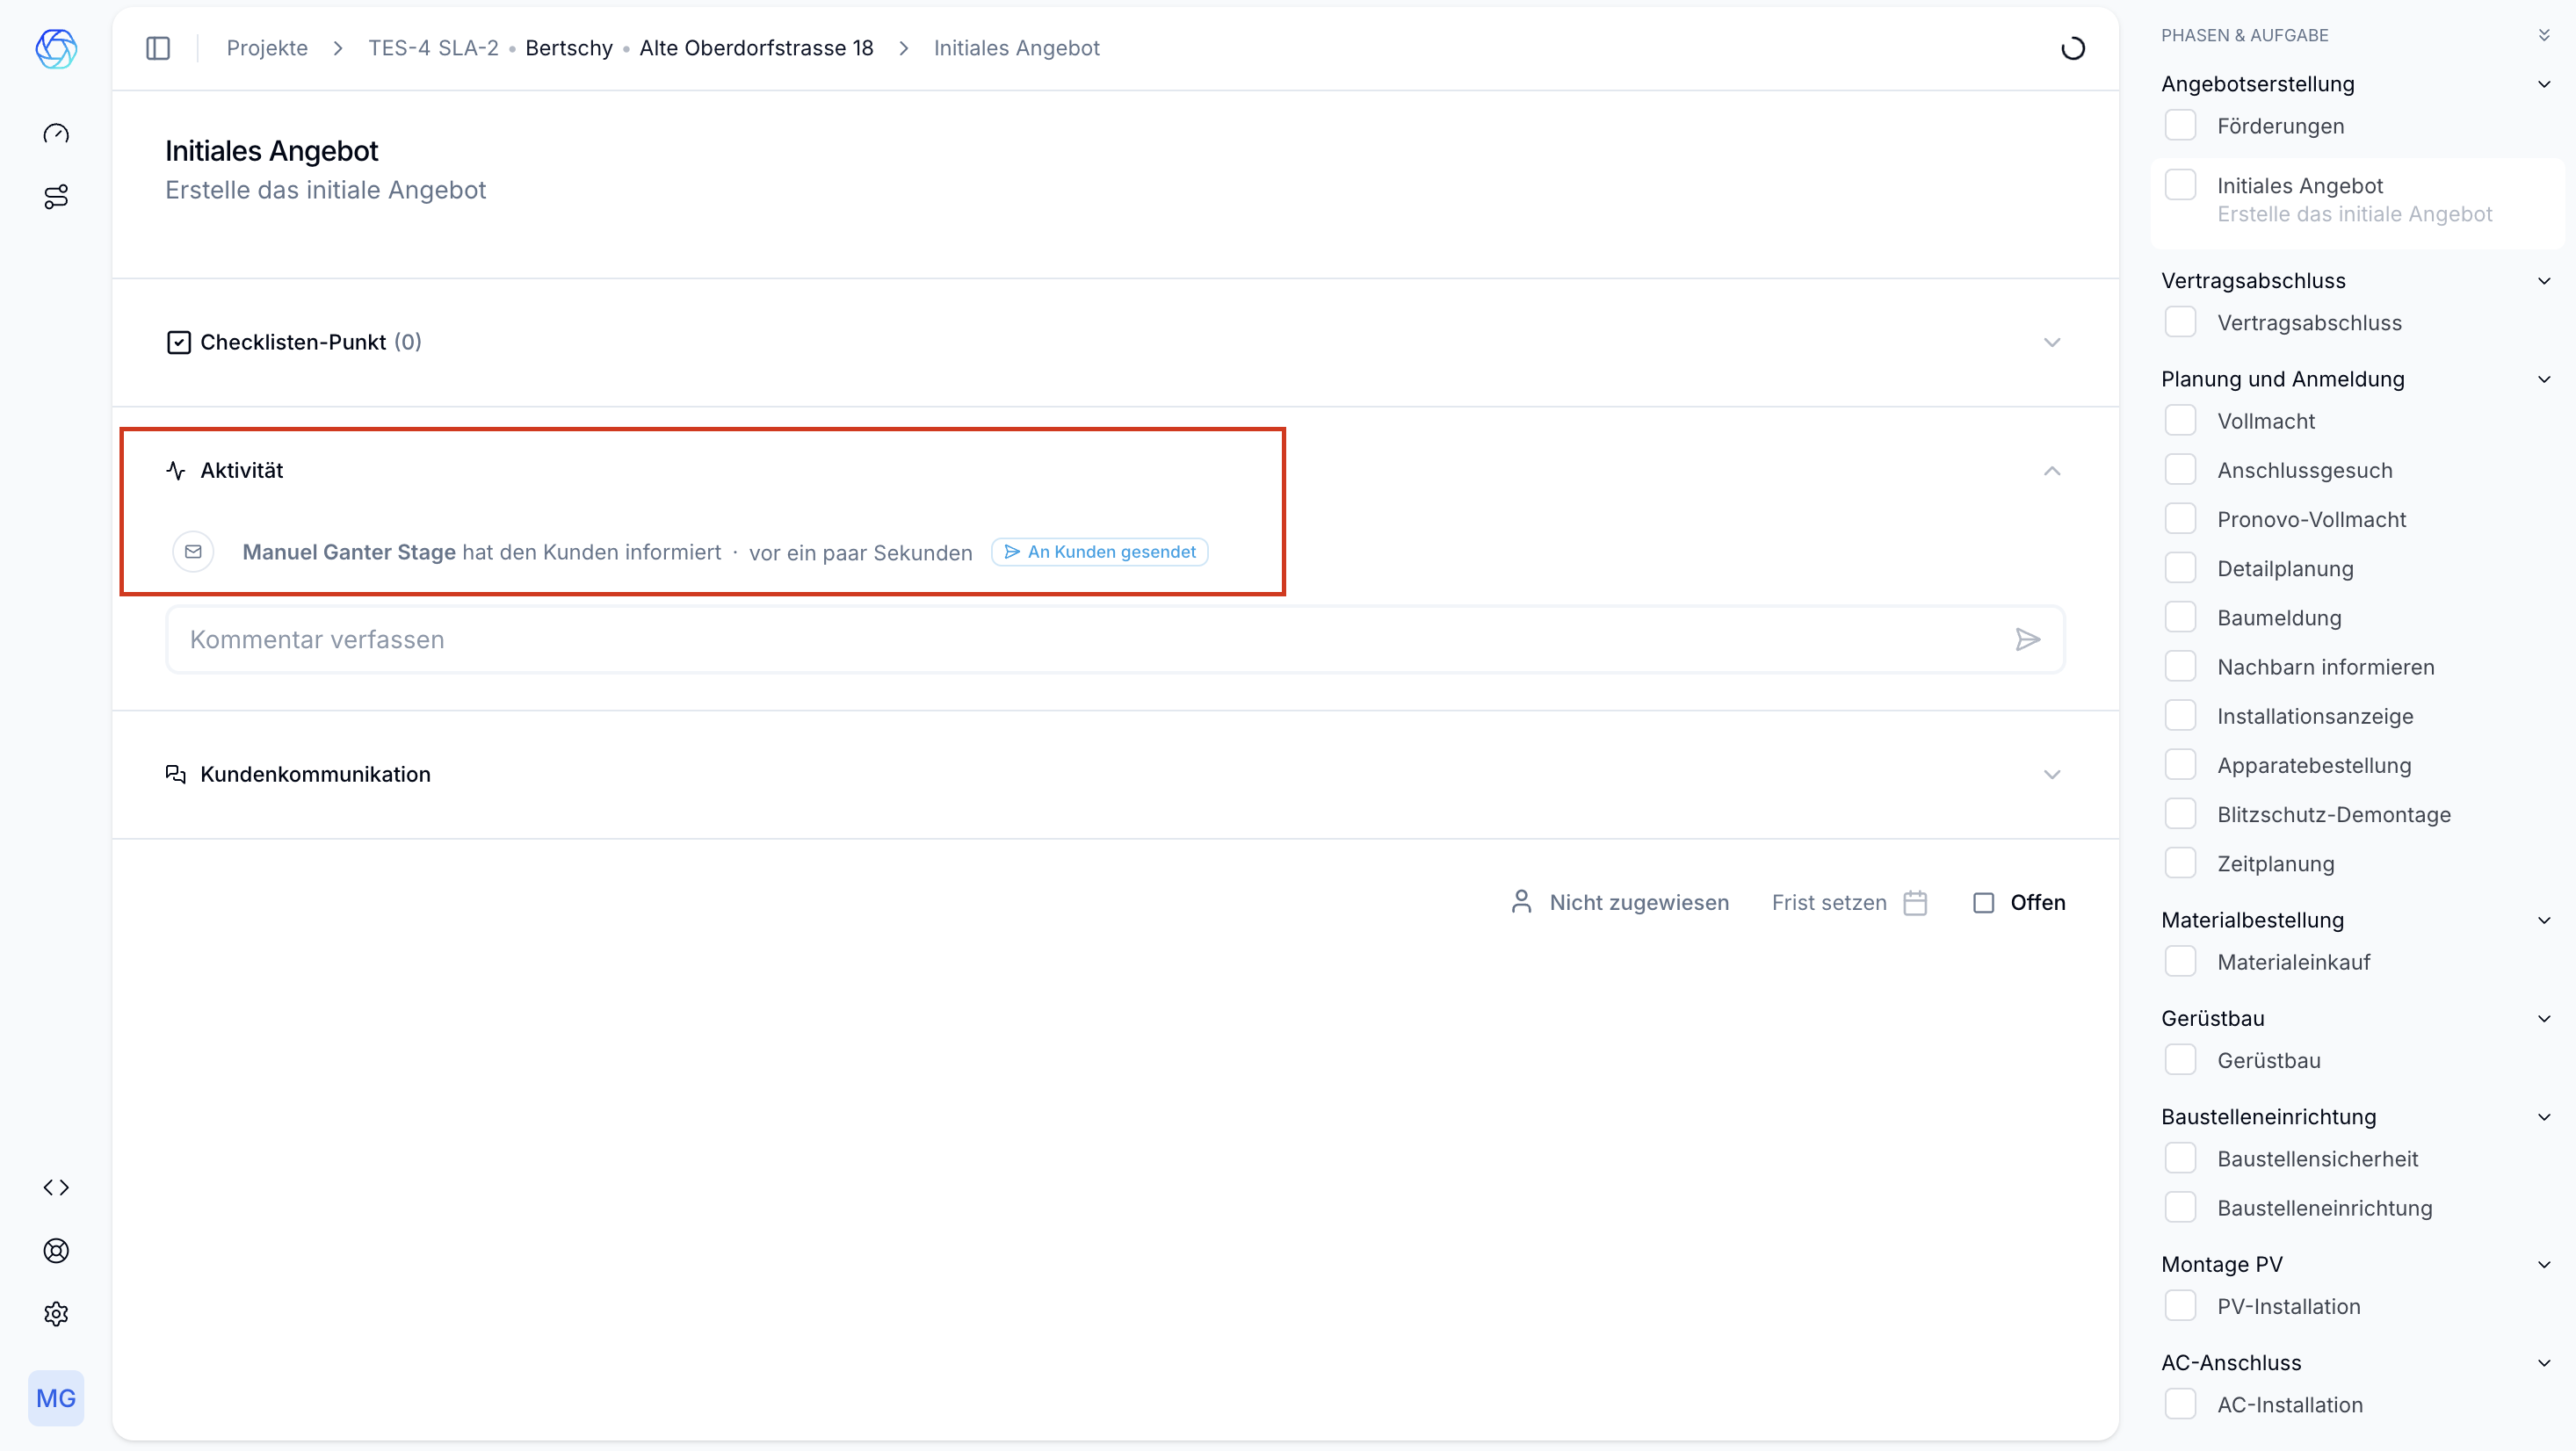Open the dashboard gauge icon in sidebar
The height and width of the screenshot is (1451, 2576).
pyautogui.click(x=56, y=133)
